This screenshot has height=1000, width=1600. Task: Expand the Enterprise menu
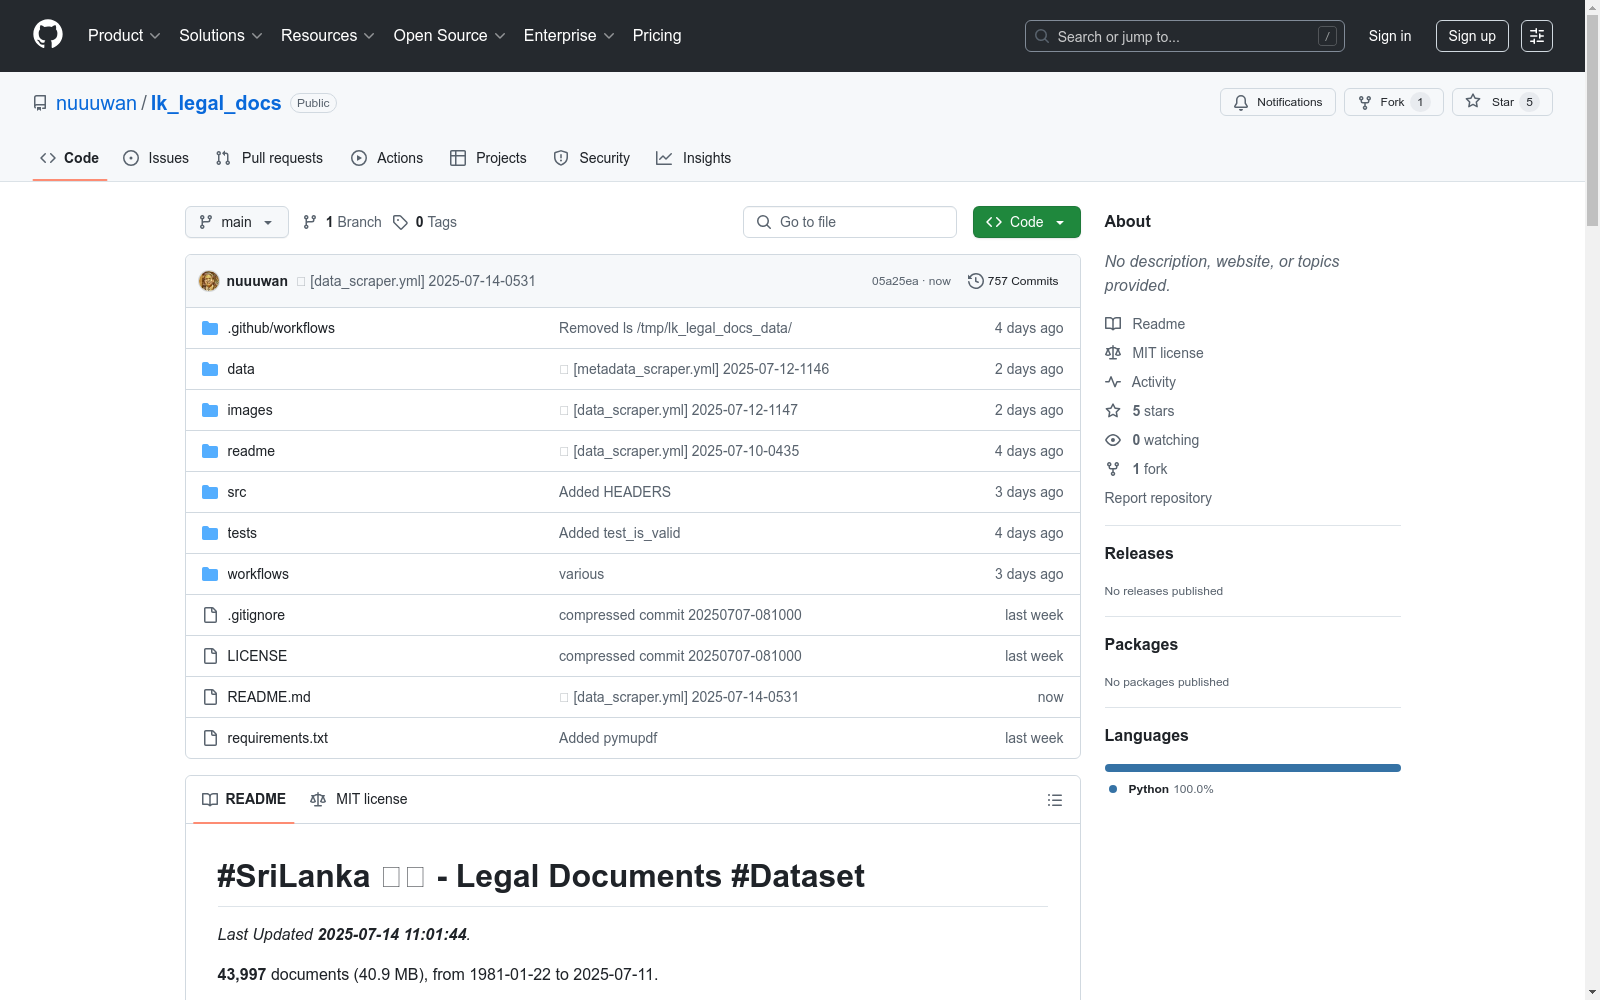[x=569, y=36]
